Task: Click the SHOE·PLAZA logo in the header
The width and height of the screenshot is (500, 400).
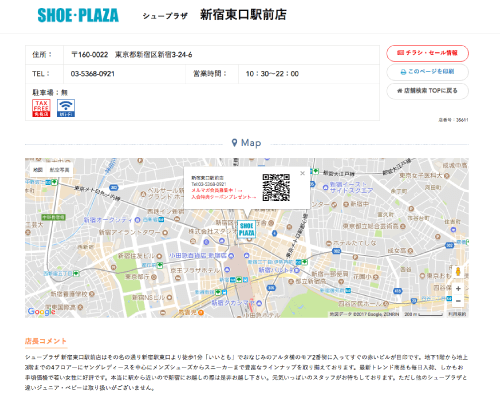Action: [78, 15]
